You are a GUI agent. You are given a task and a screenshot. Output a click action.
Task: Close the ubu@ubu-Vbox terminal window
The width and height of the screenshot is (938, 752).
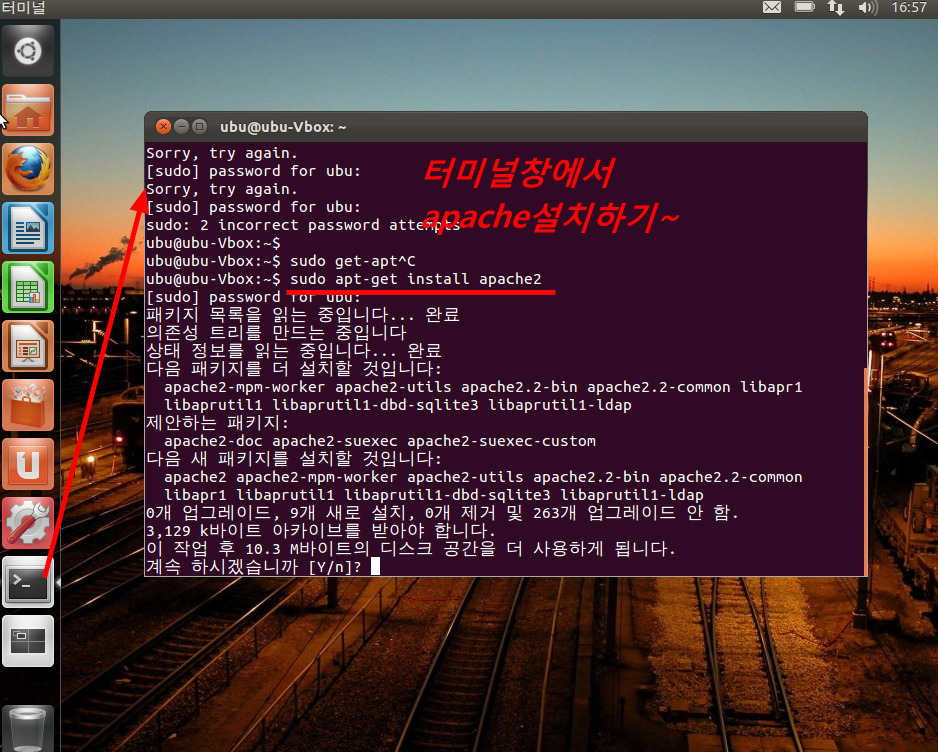coord(162,127)
